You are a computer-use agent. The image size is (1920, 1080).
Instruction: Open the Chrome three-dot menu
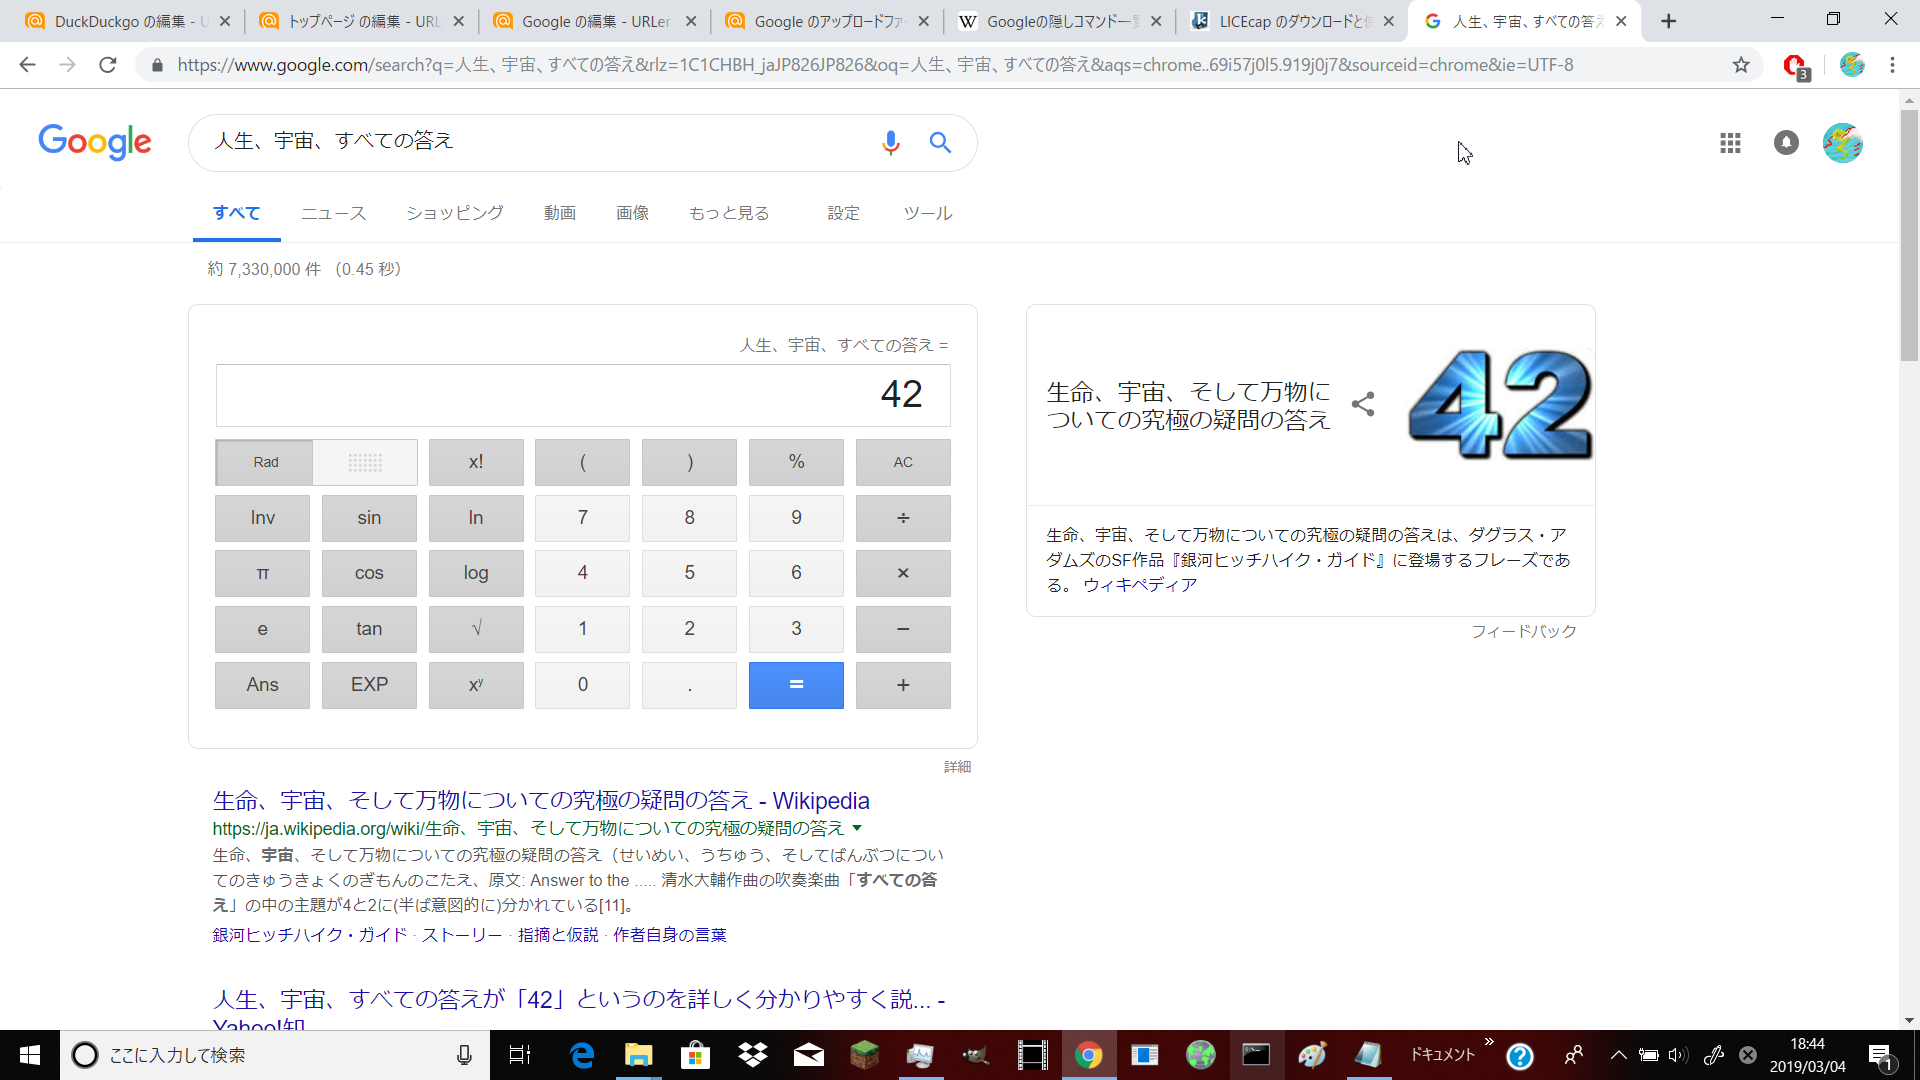(1892, 65)
